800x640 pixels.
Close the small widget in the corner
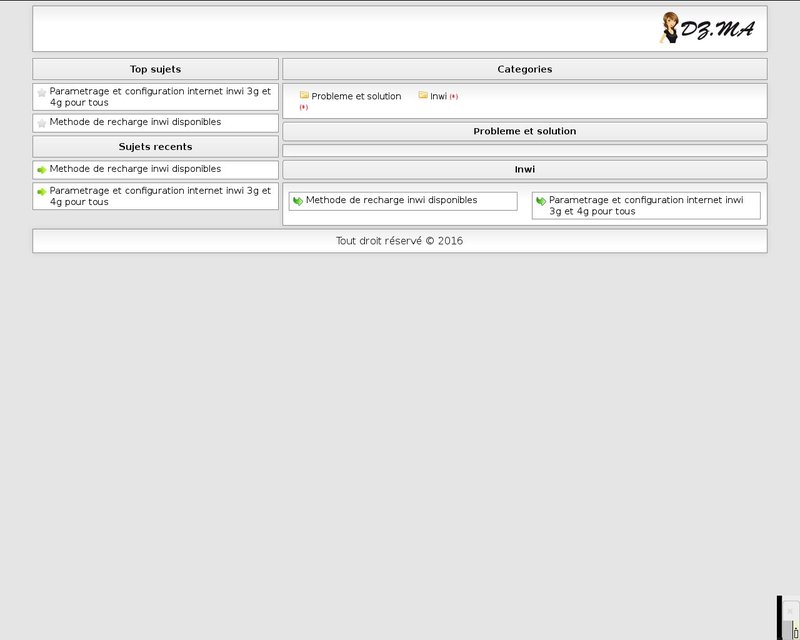(790, 611)
